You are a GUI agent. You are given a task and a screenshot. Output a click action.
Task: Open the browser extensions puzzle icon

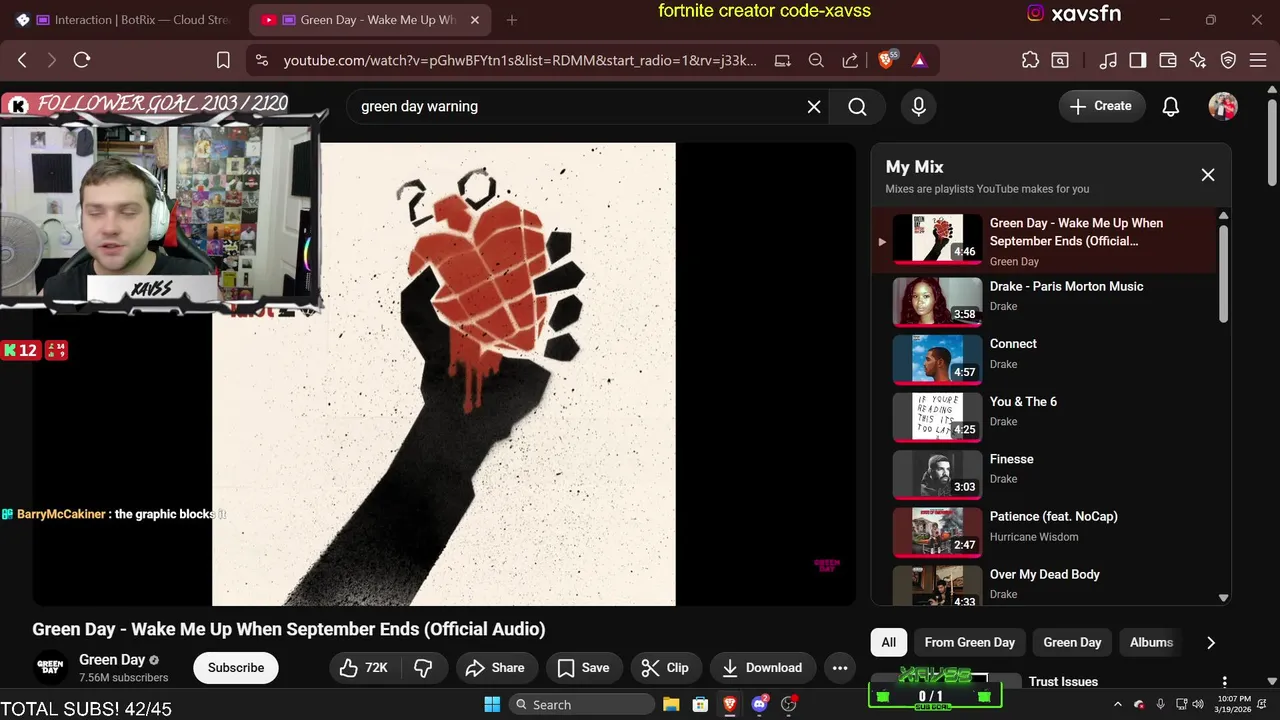pos(1030,60)
